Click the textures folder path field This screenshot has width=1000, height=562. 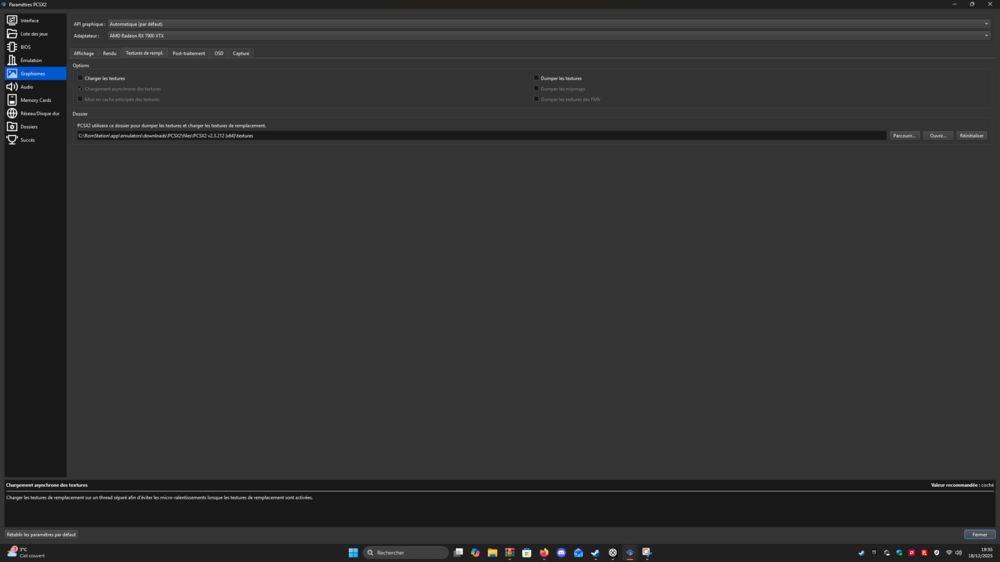coord(480,136)
